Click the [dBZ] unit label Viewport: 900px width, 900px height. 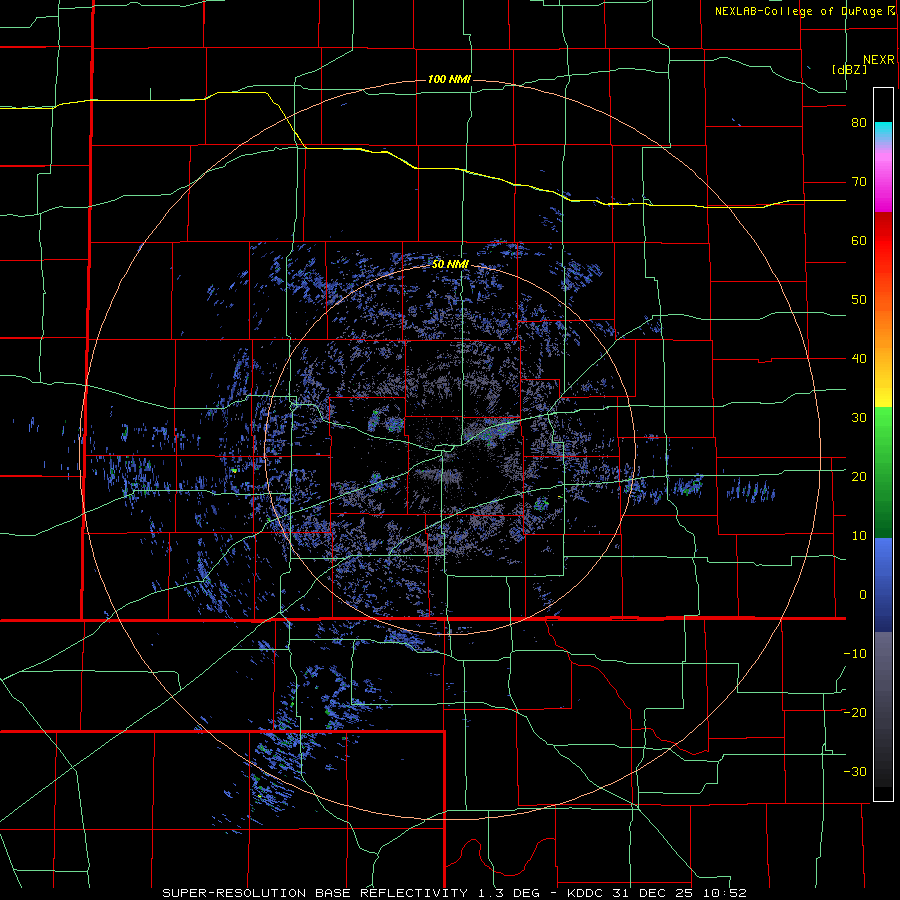coord(849,70)
